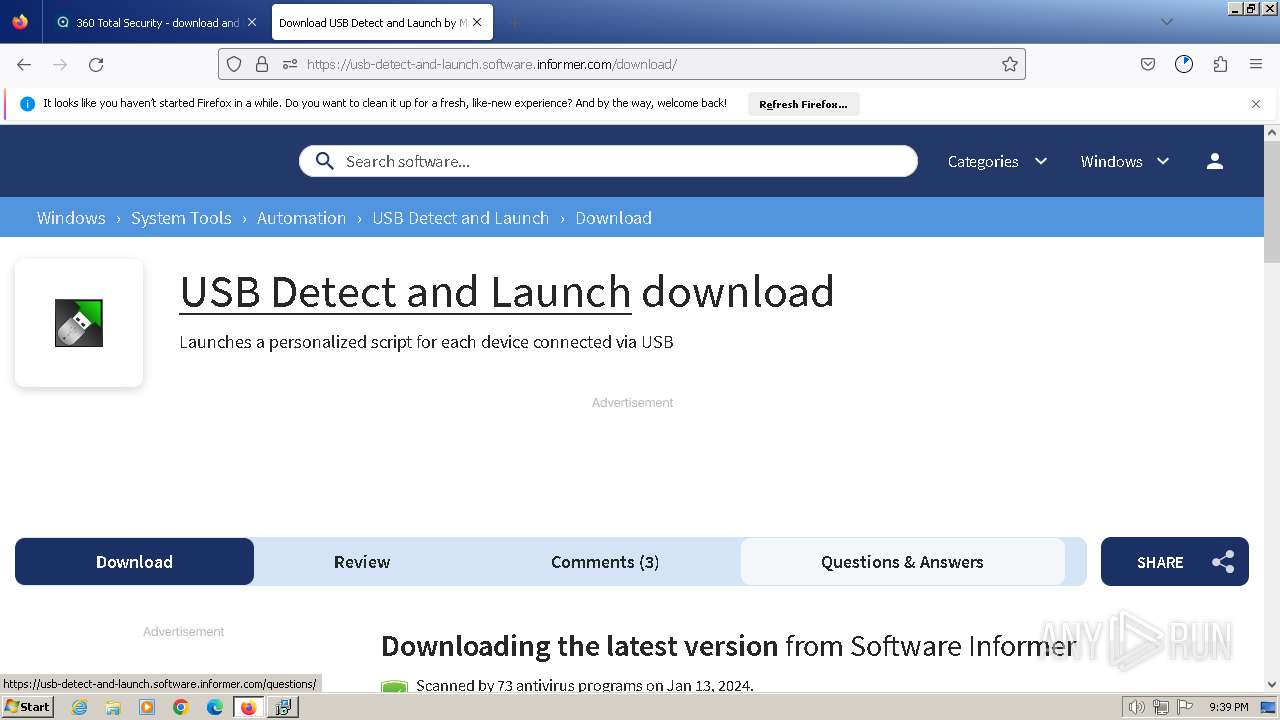Open the user profile icon on site header
1280x720 pixels.
point(1215,161)
